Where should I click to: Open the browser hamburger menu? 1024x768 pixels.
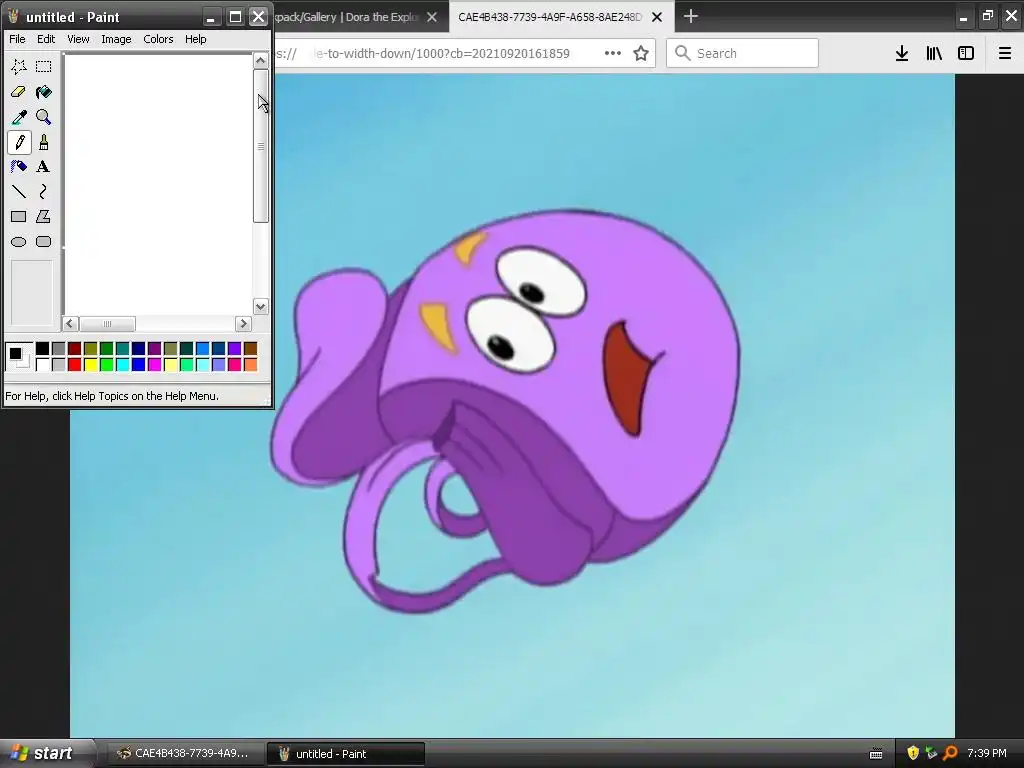click(1005, 54)
